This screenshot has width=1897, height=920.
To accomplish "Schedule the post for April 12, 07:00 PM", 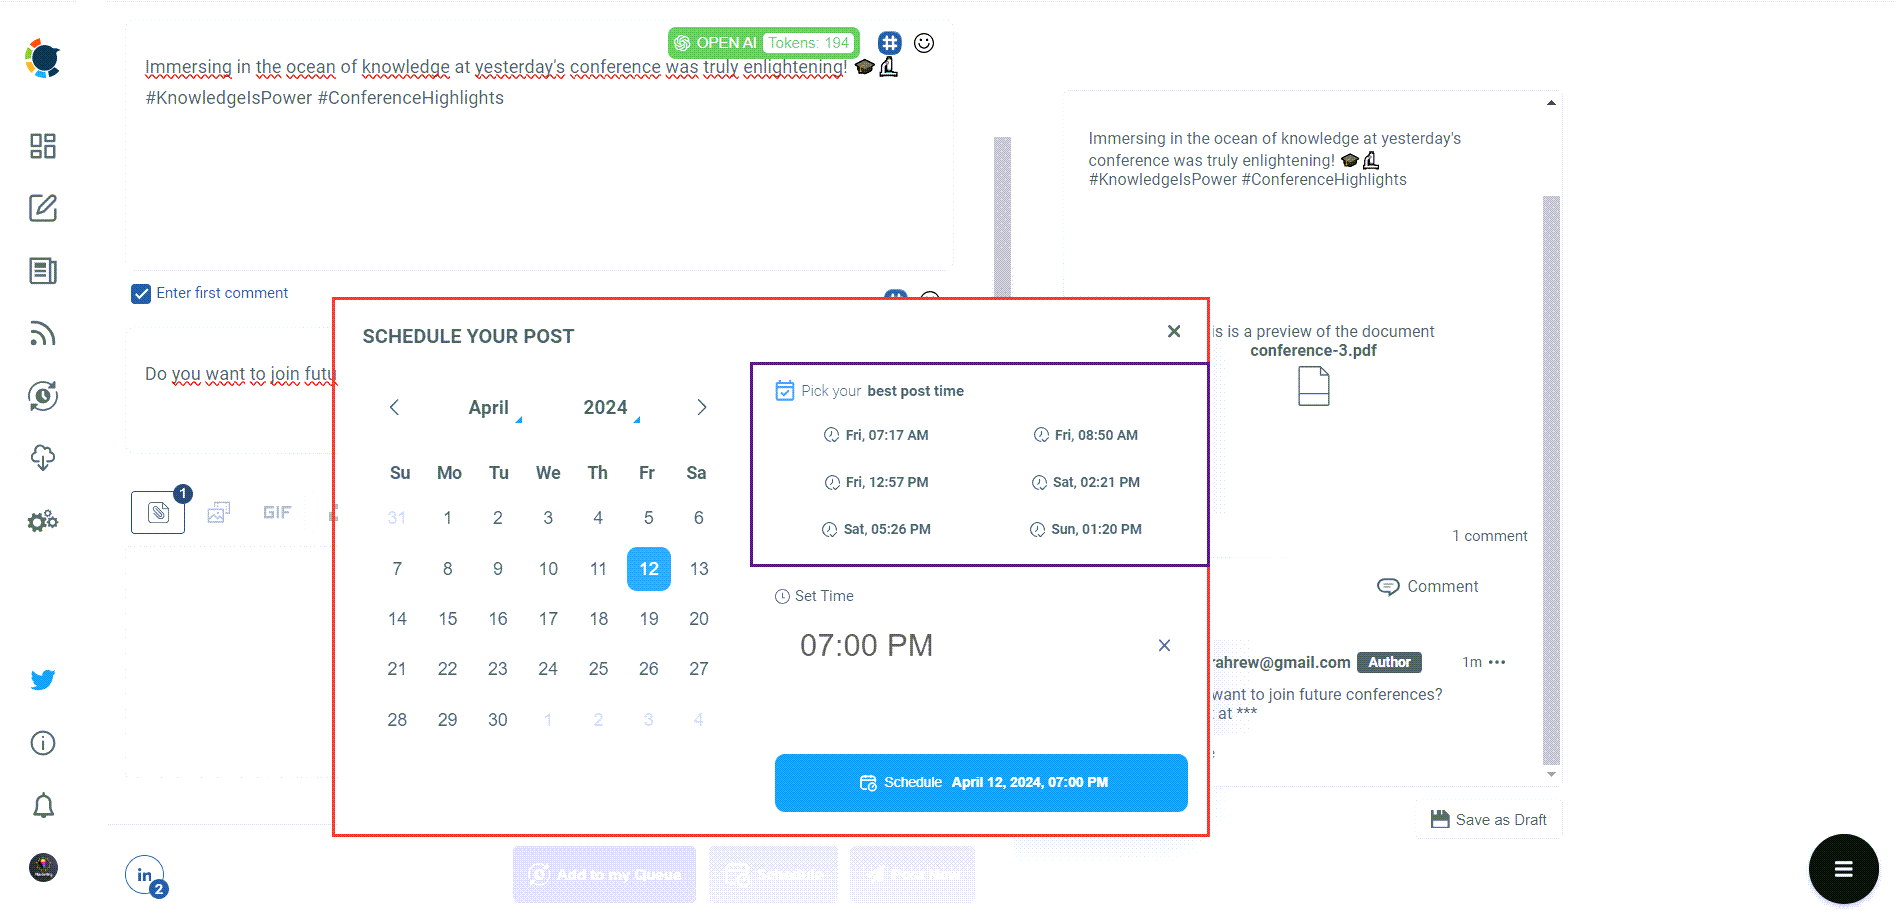I will point(980,783).
